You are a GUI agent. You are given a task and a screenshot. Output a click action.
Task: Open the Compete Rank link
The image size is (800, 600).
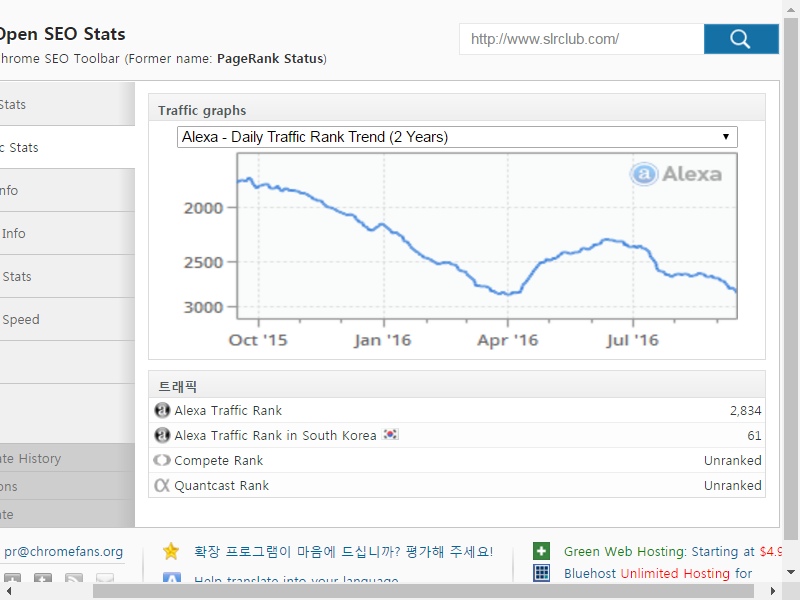click(x=218, y=460)
